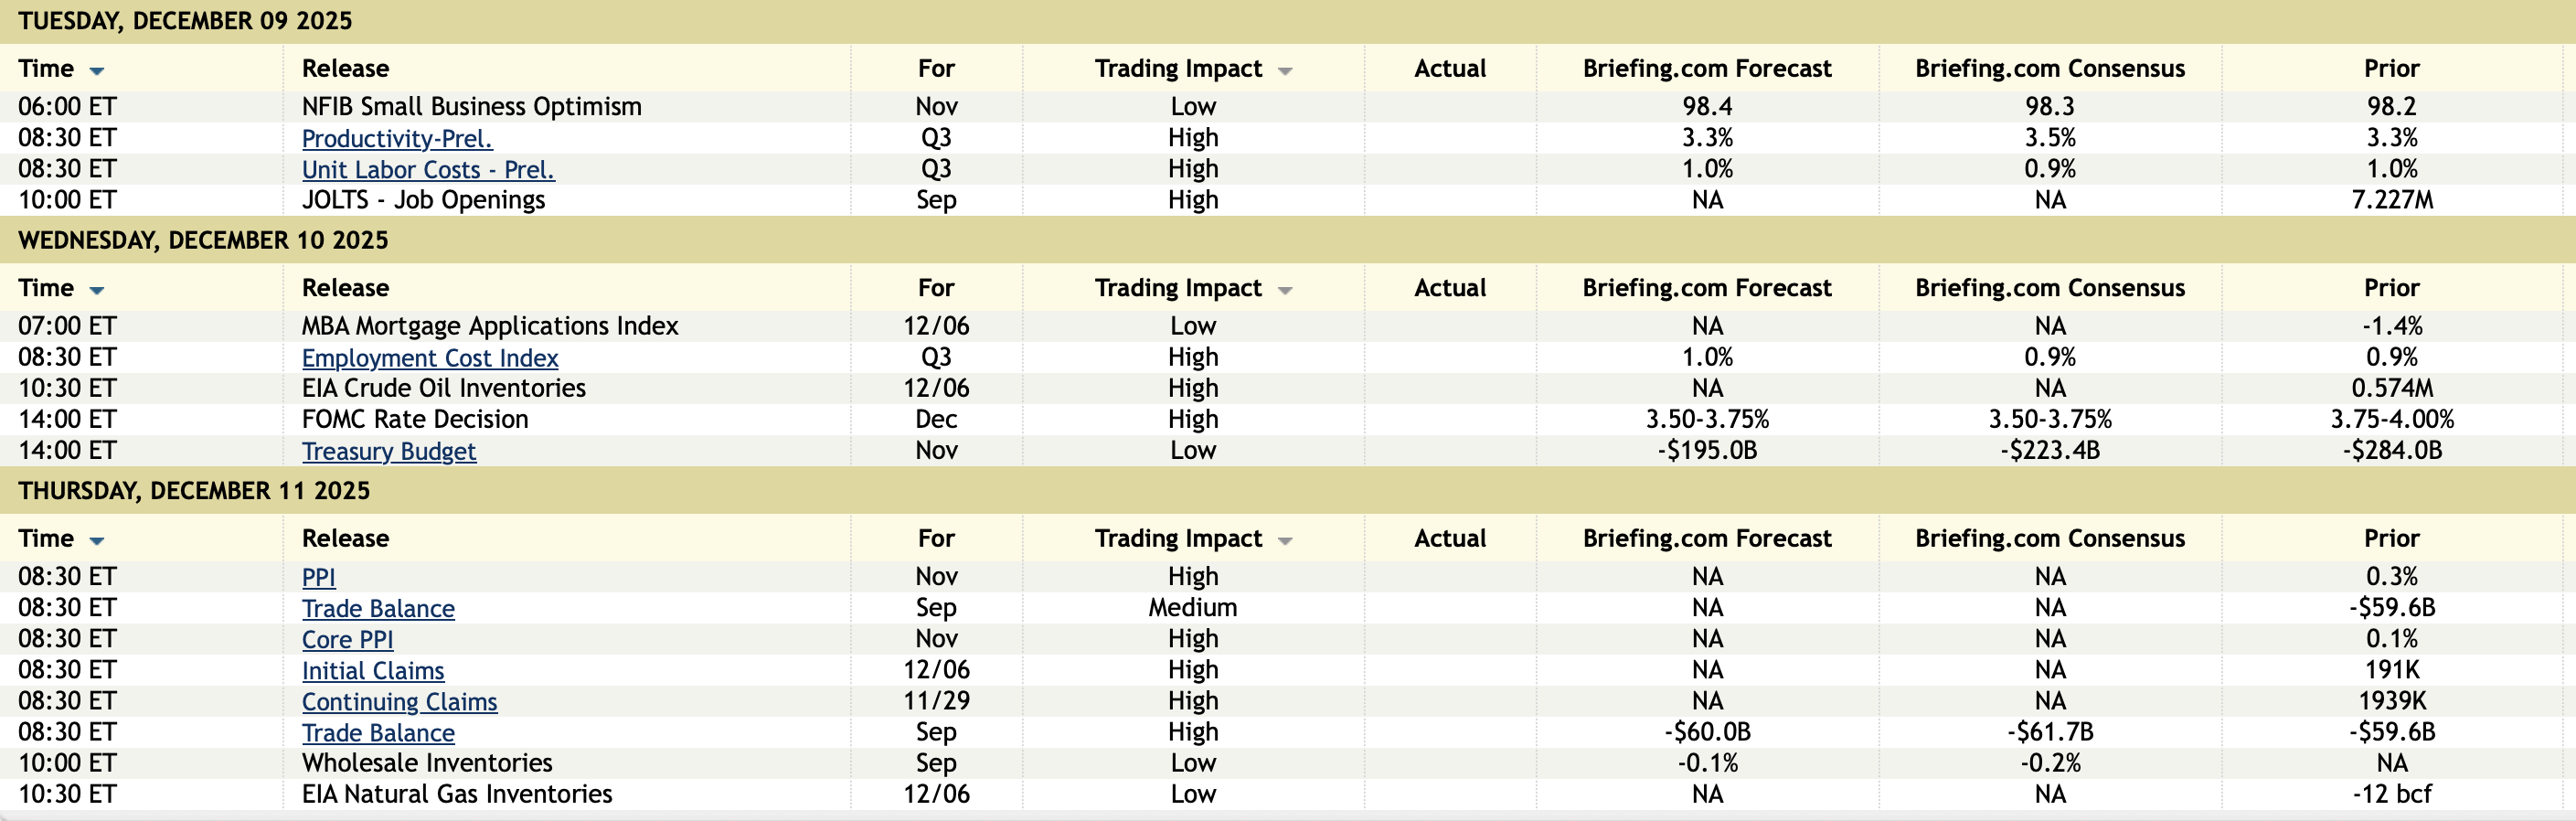The width and height of the screenshot is (2576, 821).
Task: Click the Time sort arrow under Wednesday, December 10
Action: (x=97, y=291)
